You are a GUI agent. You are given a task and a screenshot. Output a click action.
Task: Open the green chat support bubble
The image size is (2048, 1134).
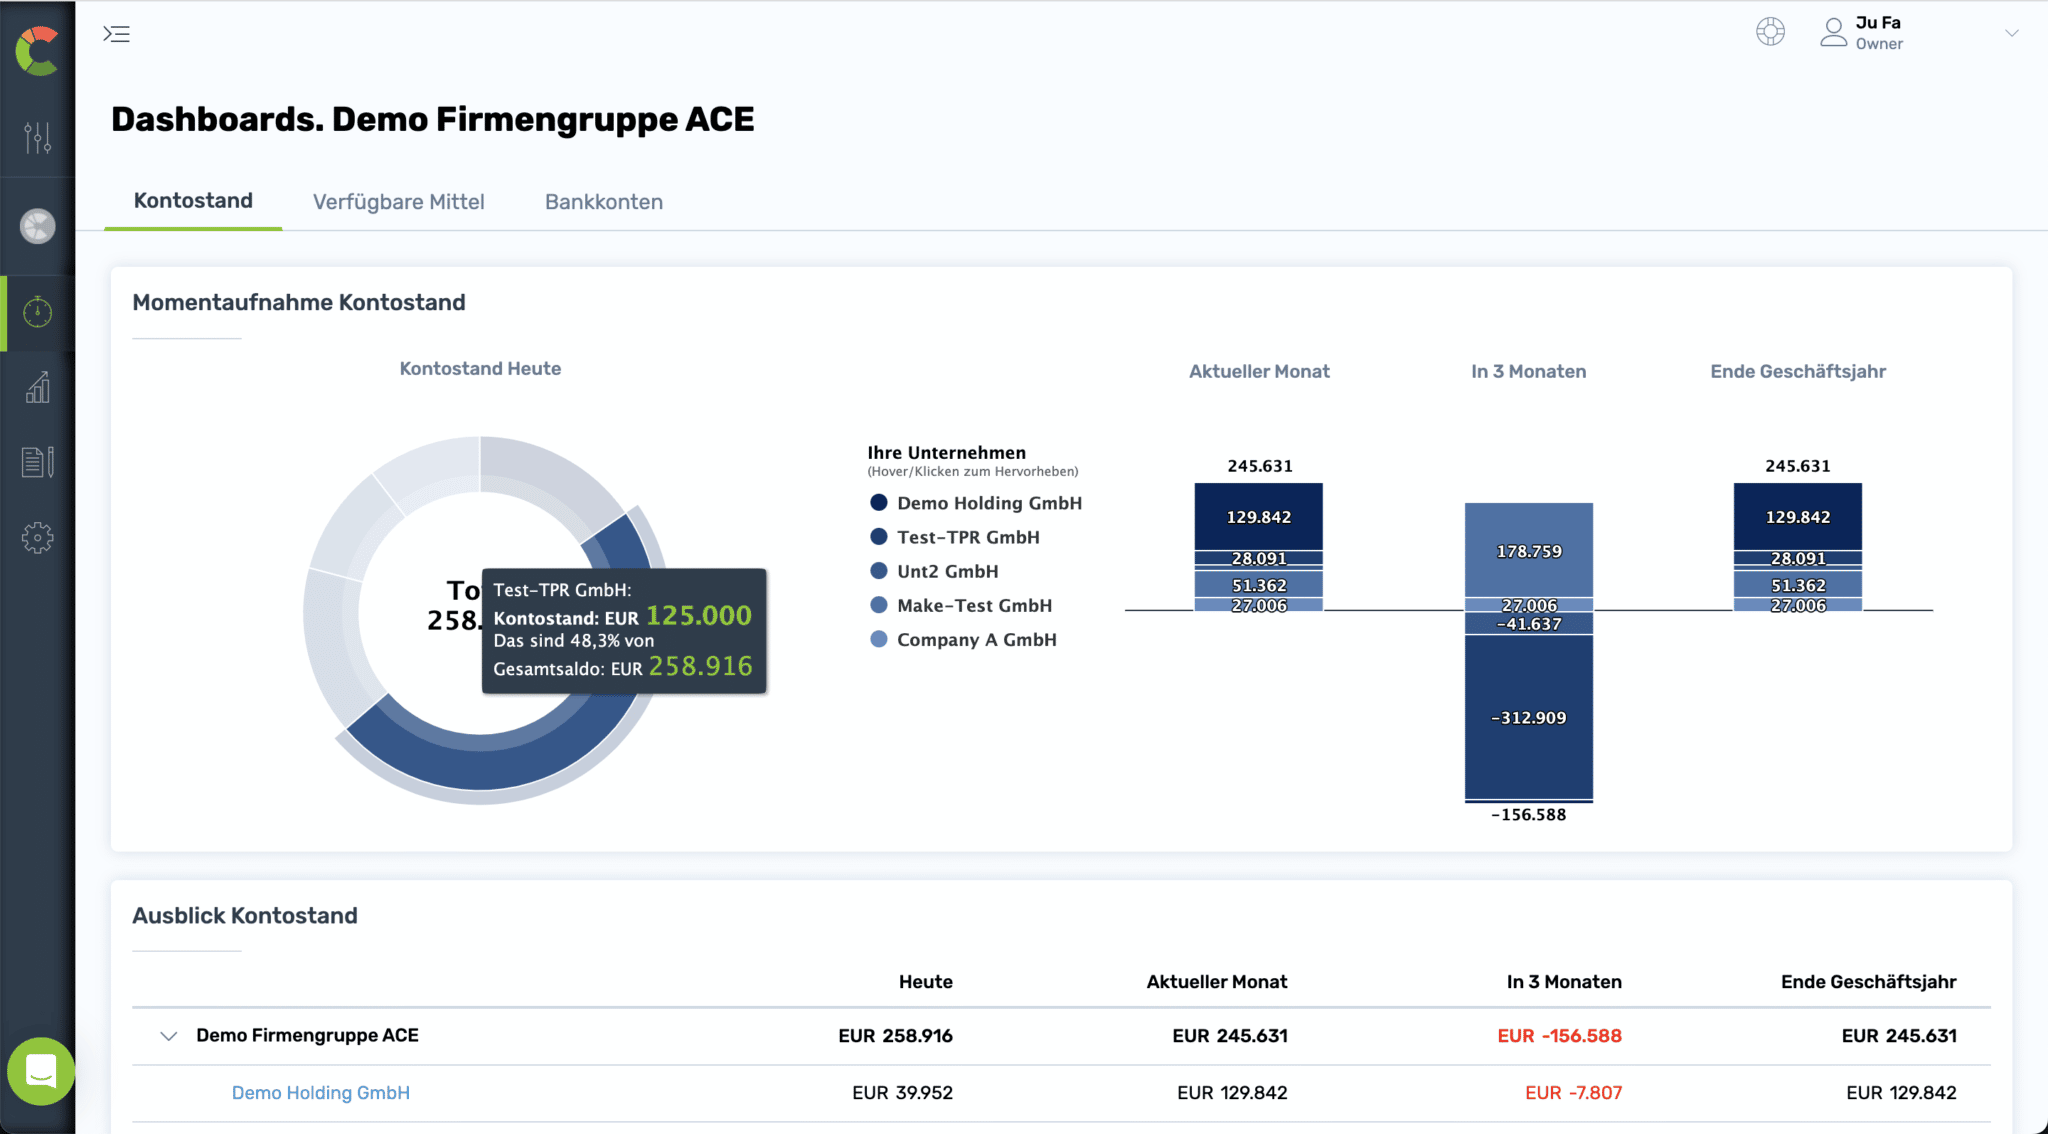[x=41, y=1071]
